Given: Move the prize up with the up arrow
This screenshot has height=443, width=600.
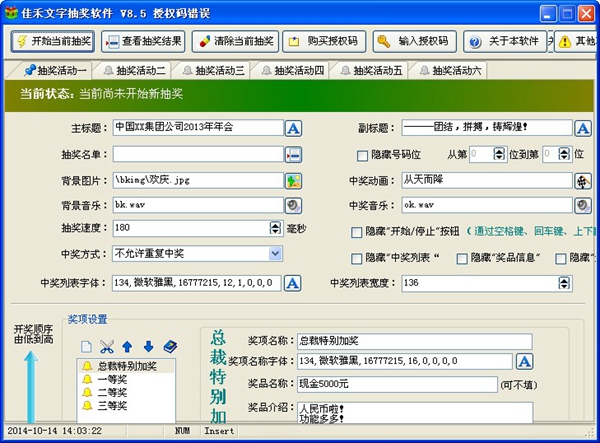Looking at the screenshot, I should (127, 346).
